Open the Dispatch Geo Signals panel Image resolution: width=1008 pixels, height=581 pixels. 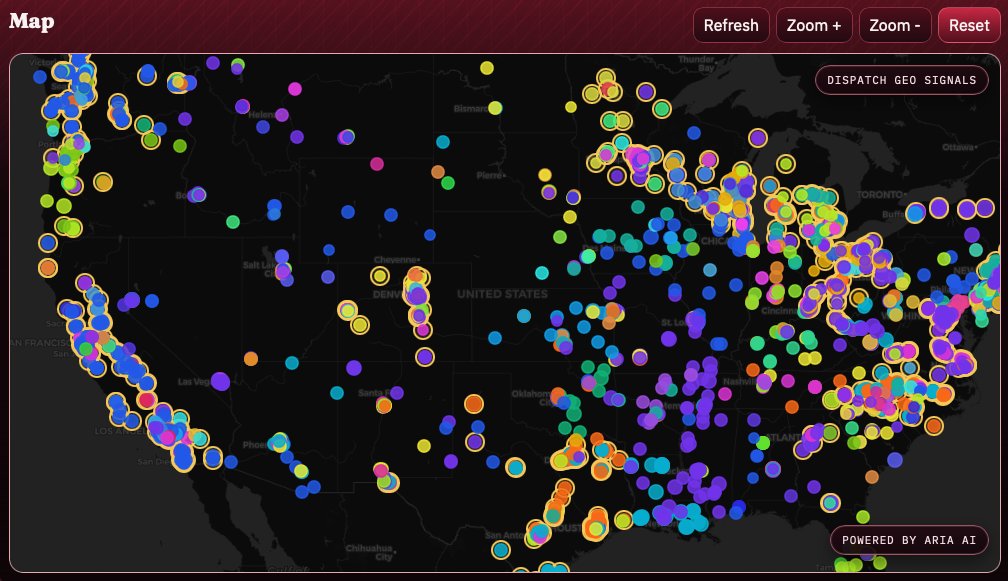[899, 80]
